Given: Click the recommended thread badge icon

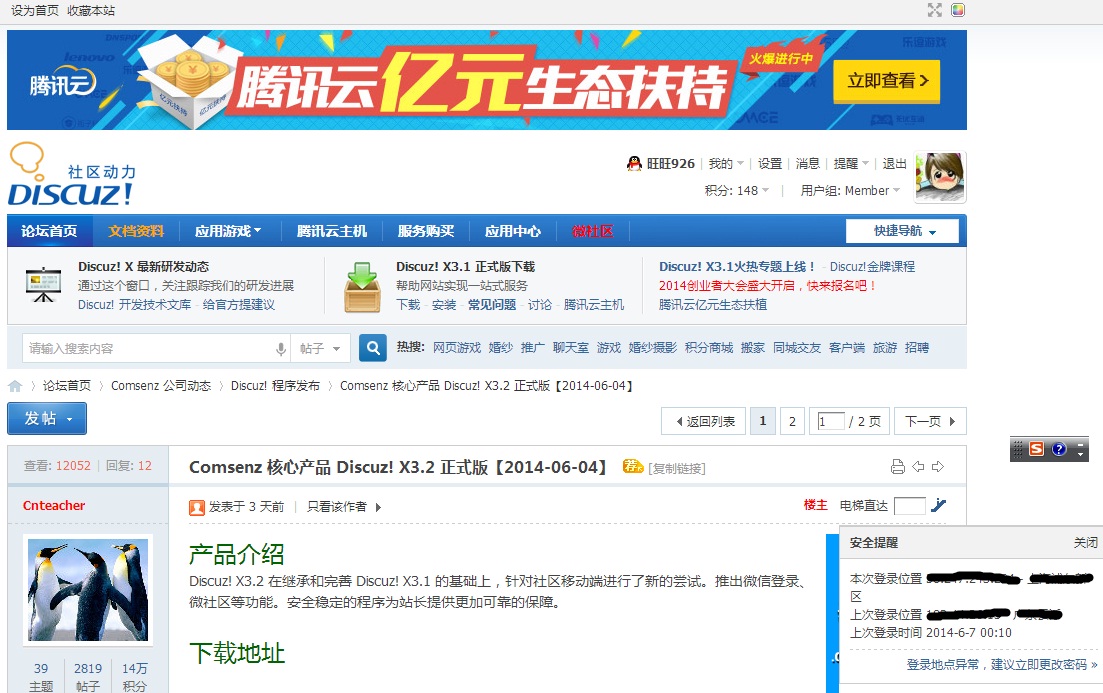Looking at the screenshot, I should tap(632, 466).
